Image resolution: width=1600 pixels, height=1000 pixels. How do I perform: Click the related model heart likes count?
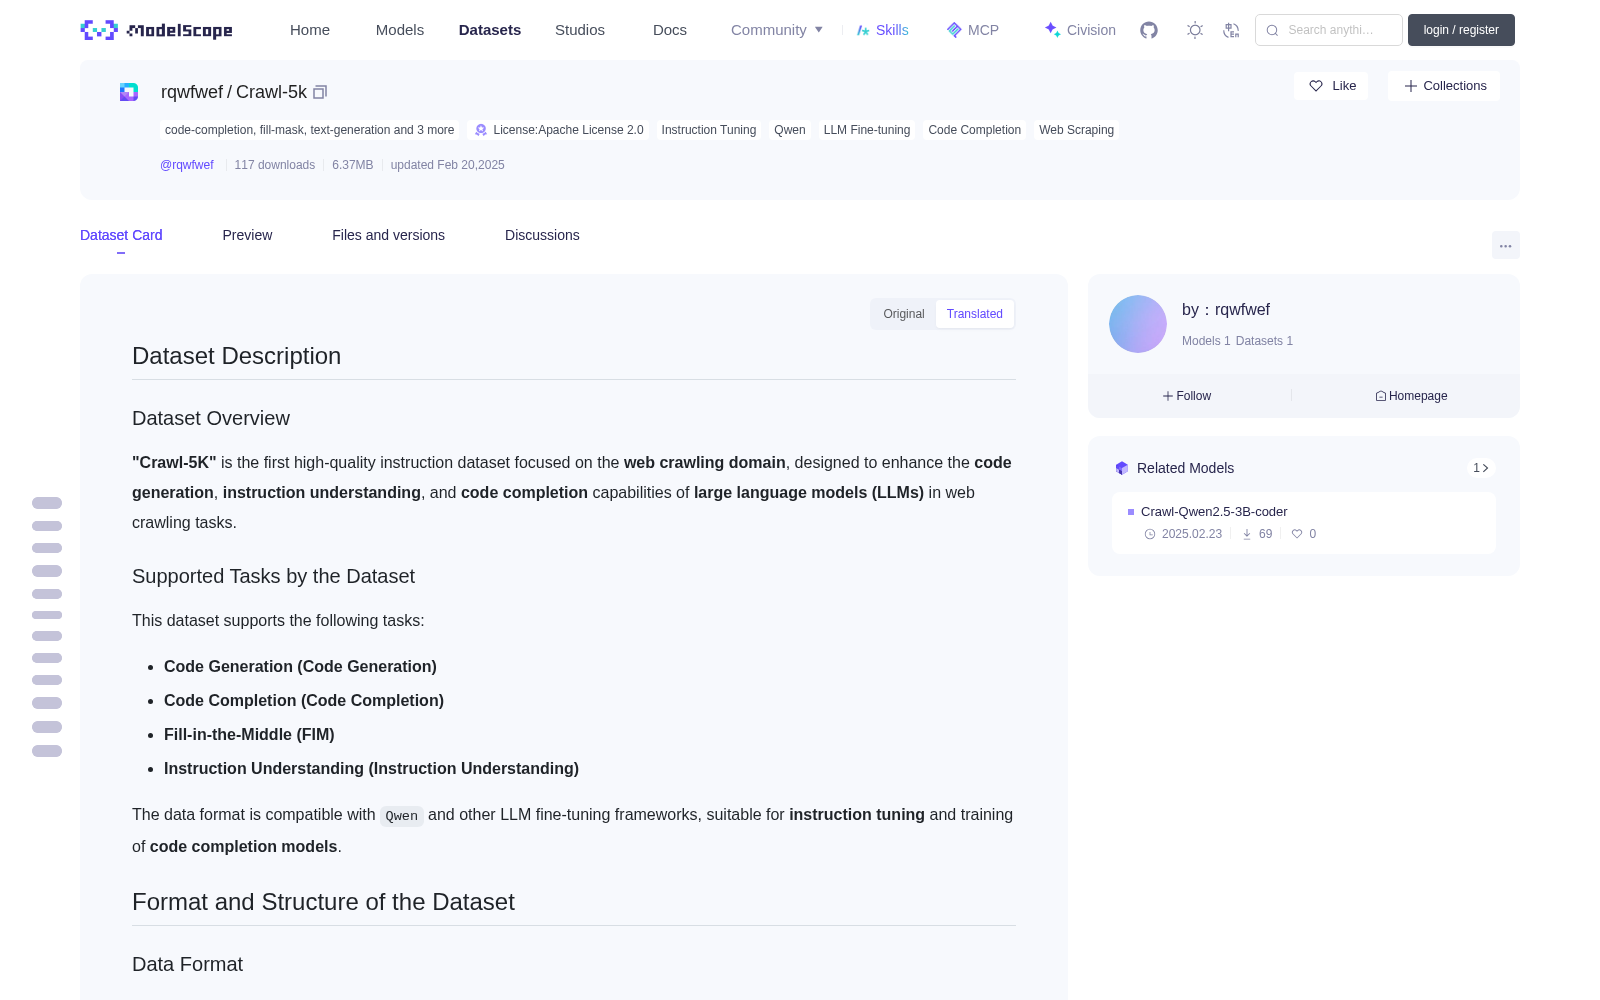1304,534
